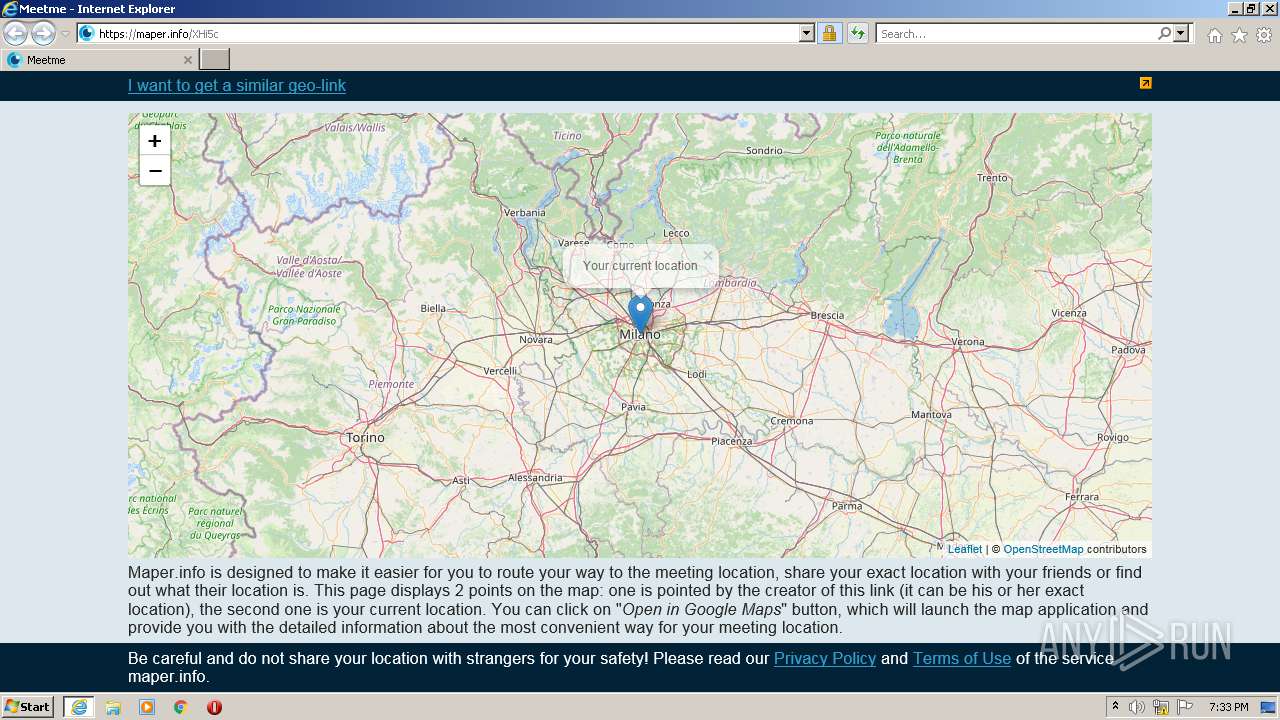The image size is (1280, 720).
Task: Open the Home page icon
Action: [x=1214, y=35]
